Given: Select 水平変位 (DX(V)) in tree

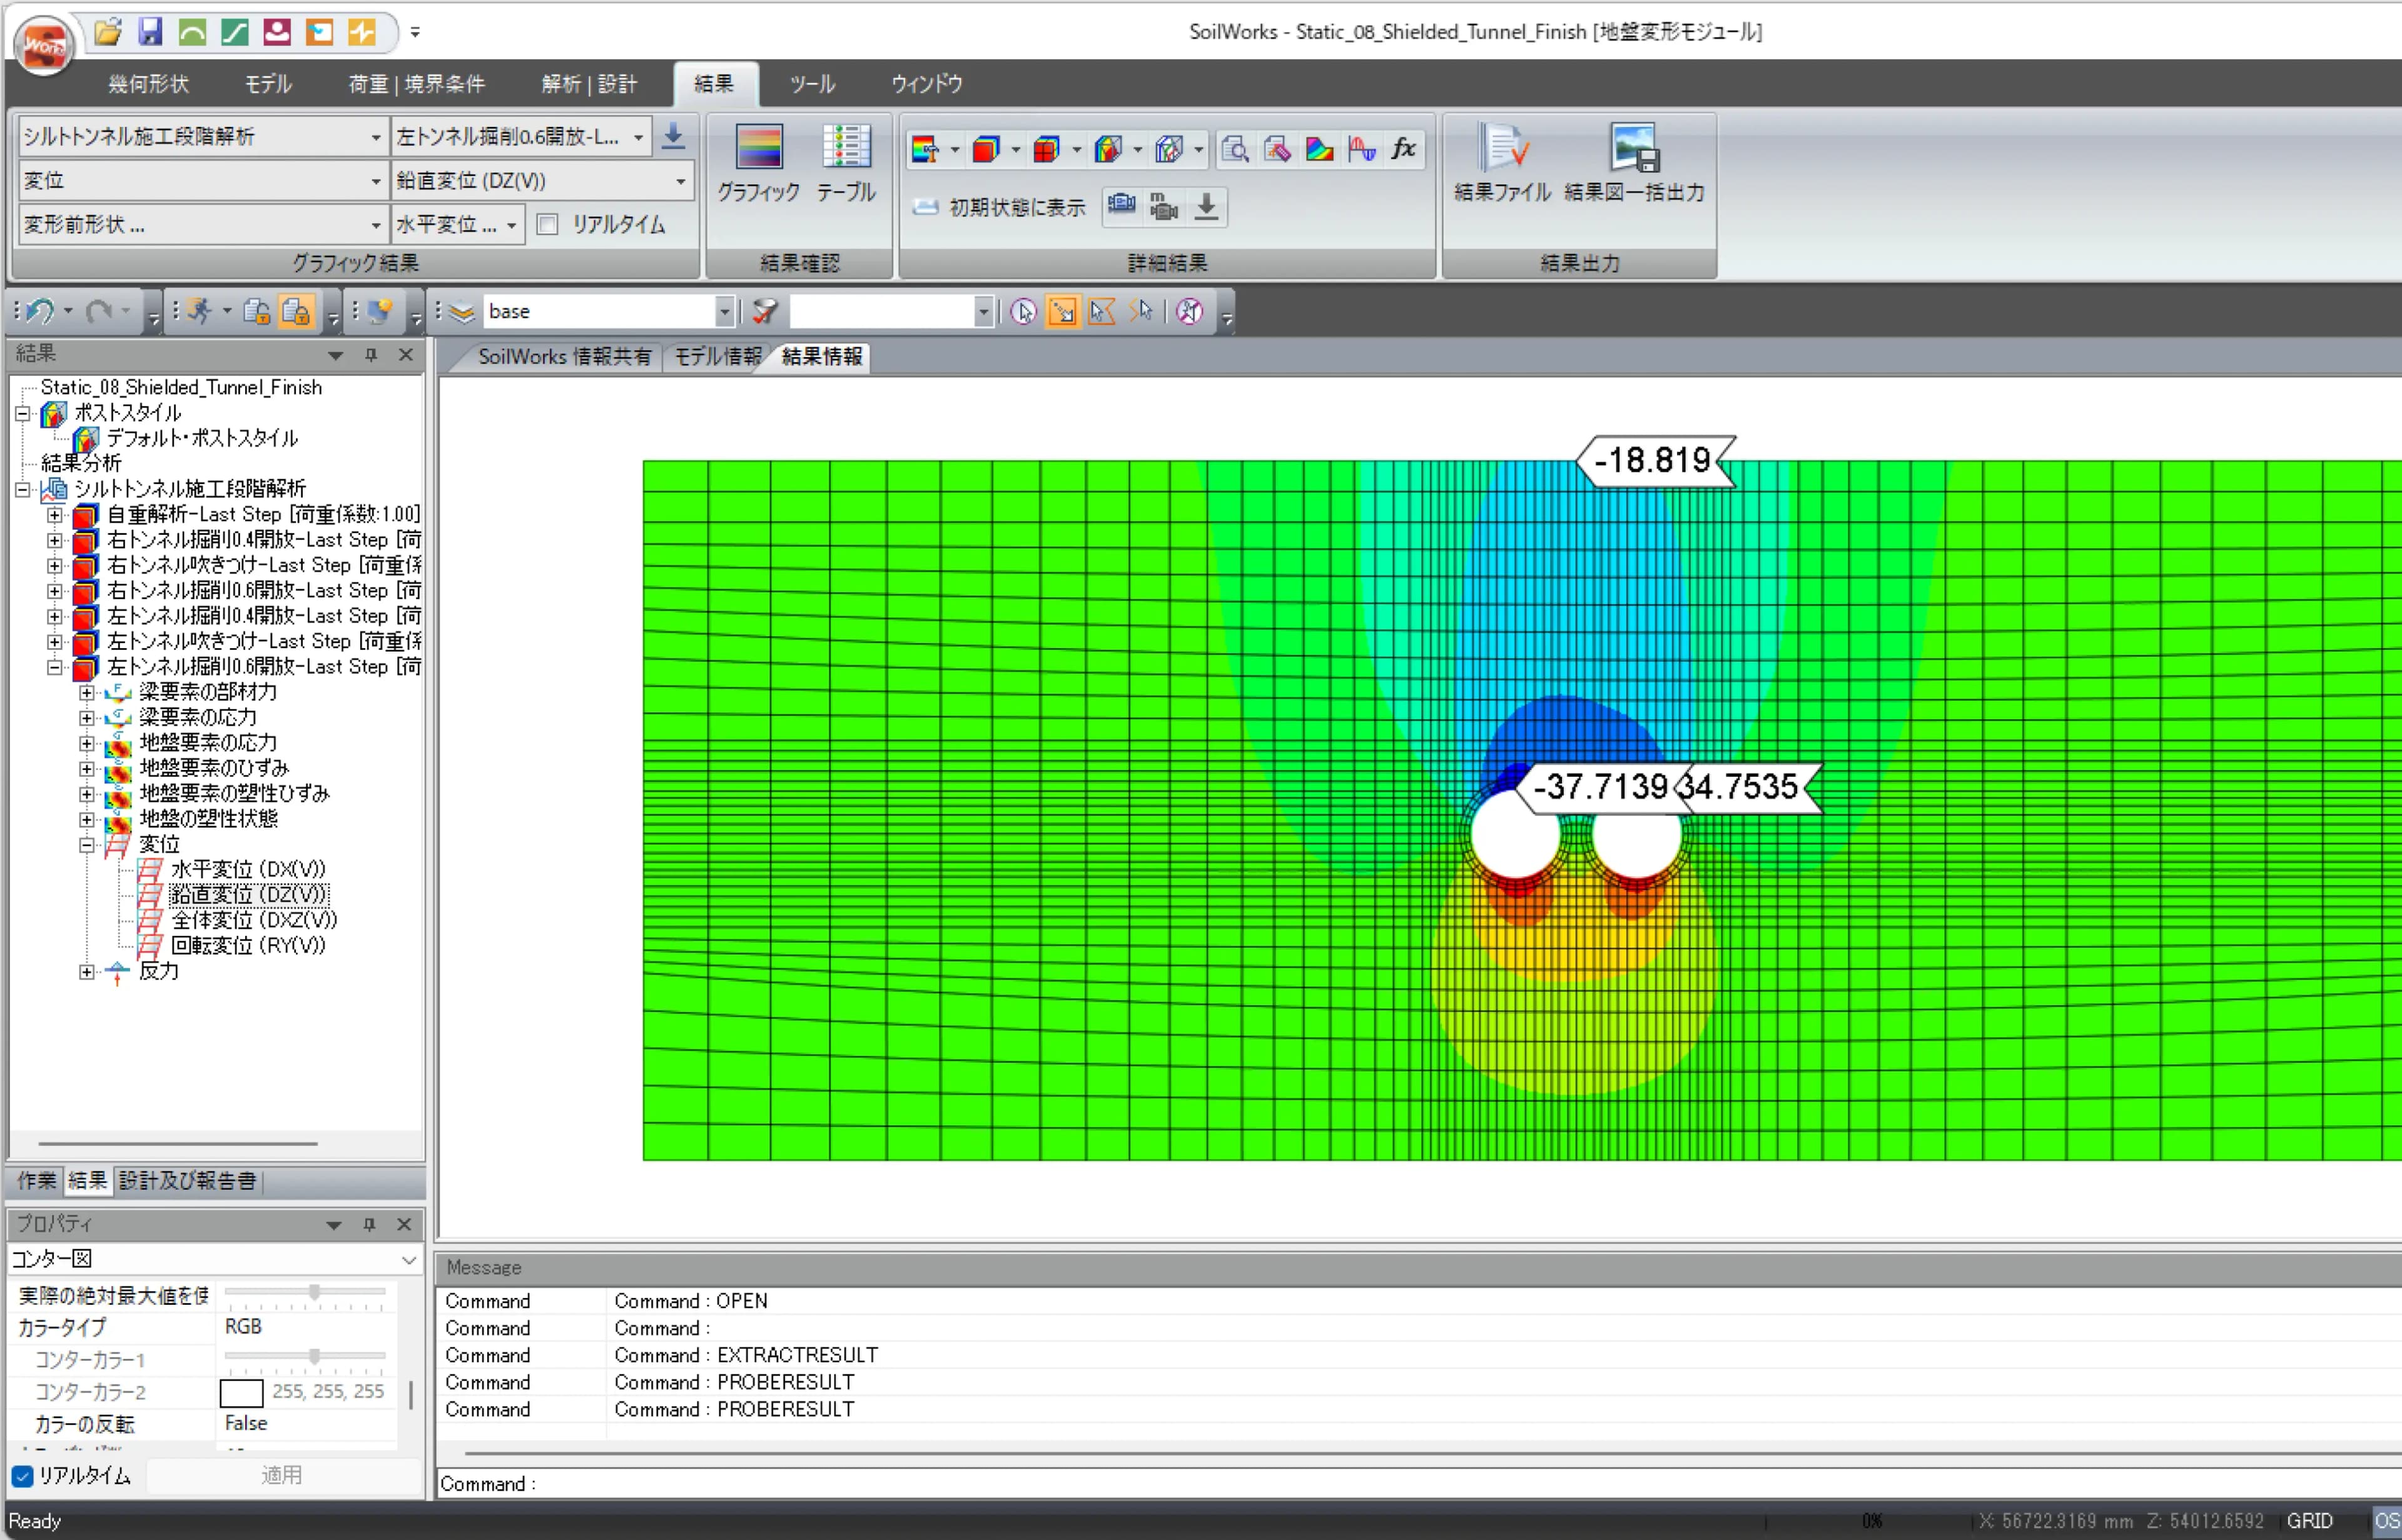Looking at the screenshot, I should coord(248,869).
